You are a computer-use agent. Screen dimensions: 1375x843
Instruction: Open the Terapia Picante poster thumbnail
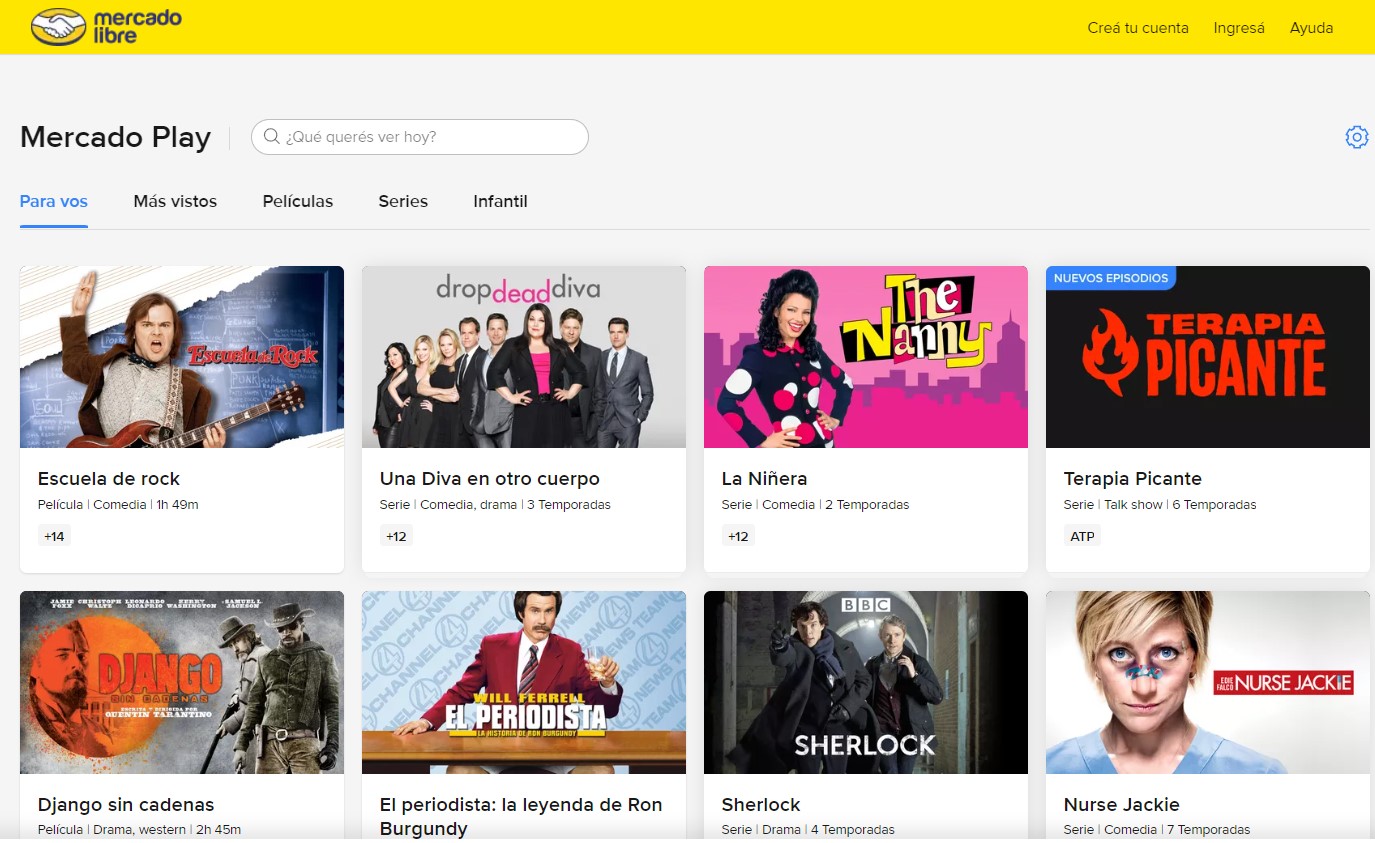coord(1208,357)
